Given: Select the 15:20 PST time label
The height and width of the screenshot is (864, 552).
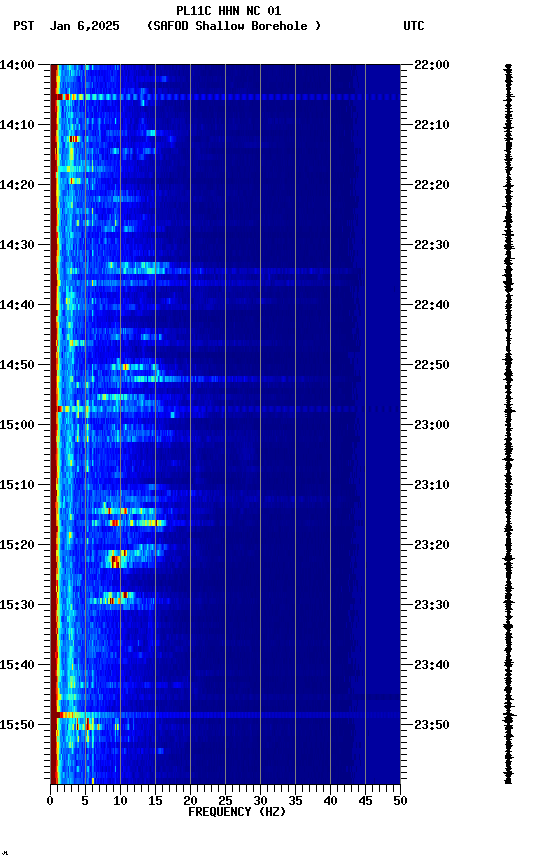Looking at the screenshot, I should [17, 546].
